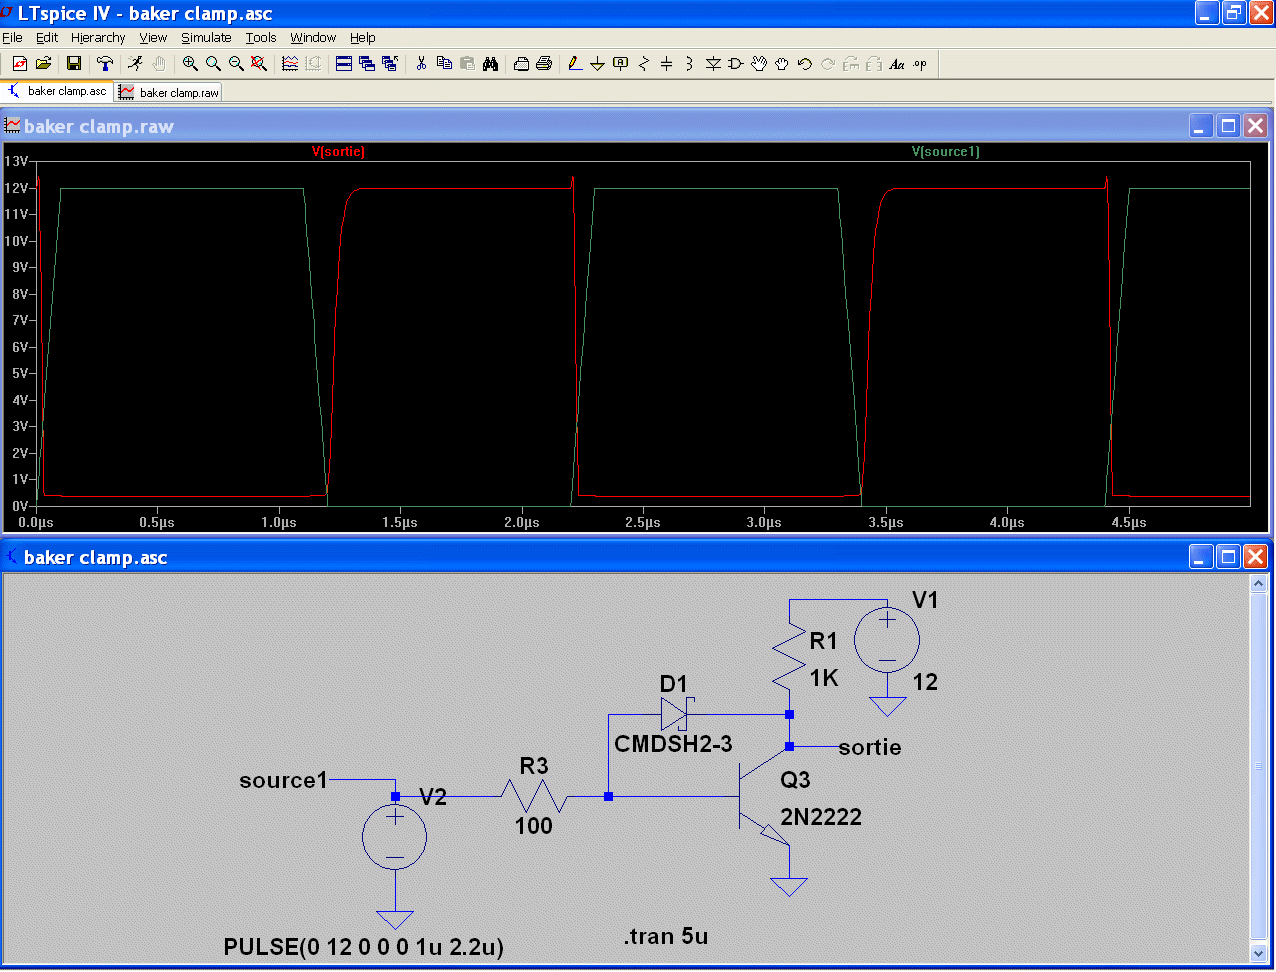Click the SPICE directive .op icon
The width and height of the screenshot is (1276, 972).
pos(920,64)
